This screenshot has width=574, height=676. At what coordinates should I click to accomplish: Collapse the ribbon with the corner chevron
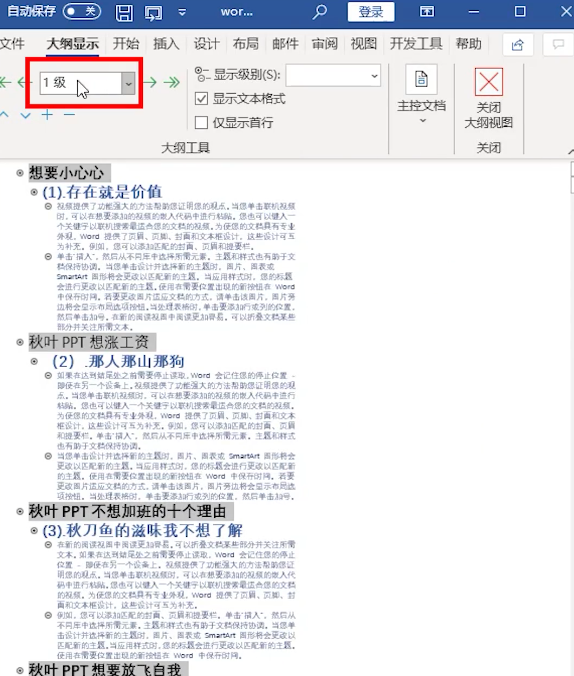[x=571, y=151]
